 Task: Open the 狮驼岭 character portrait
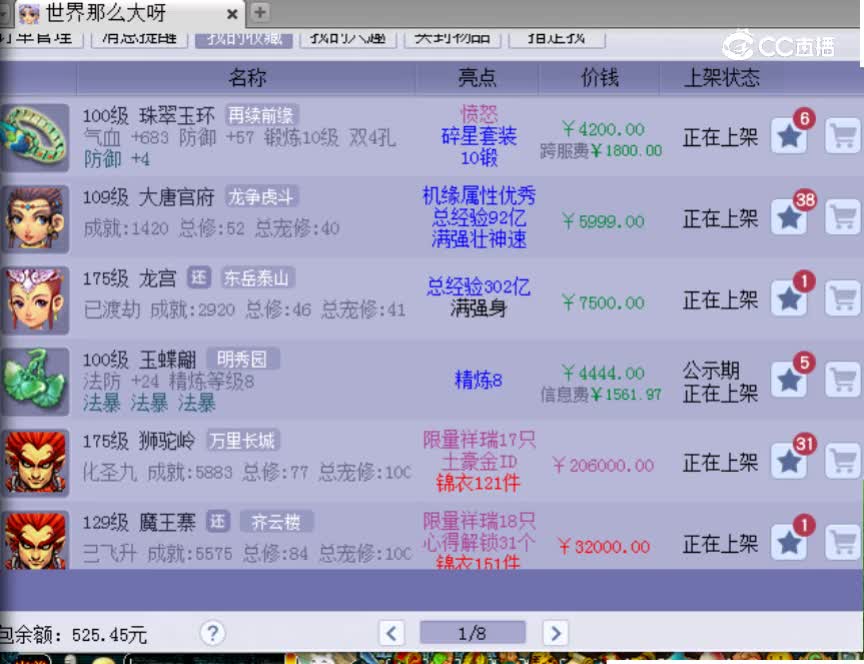click(35, 463)
